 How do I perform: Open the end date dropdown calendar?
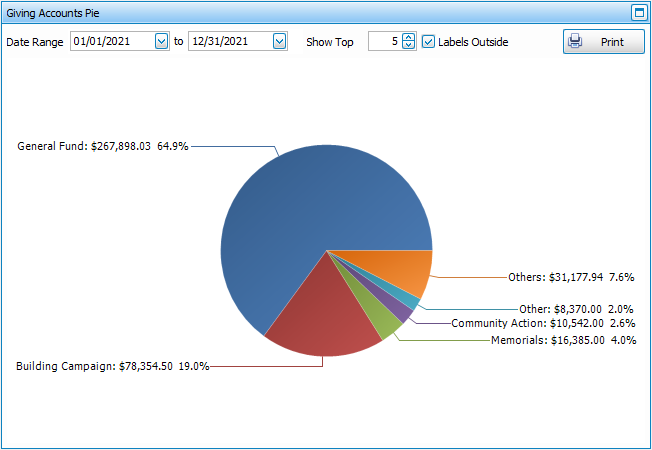tap(279, 42)
